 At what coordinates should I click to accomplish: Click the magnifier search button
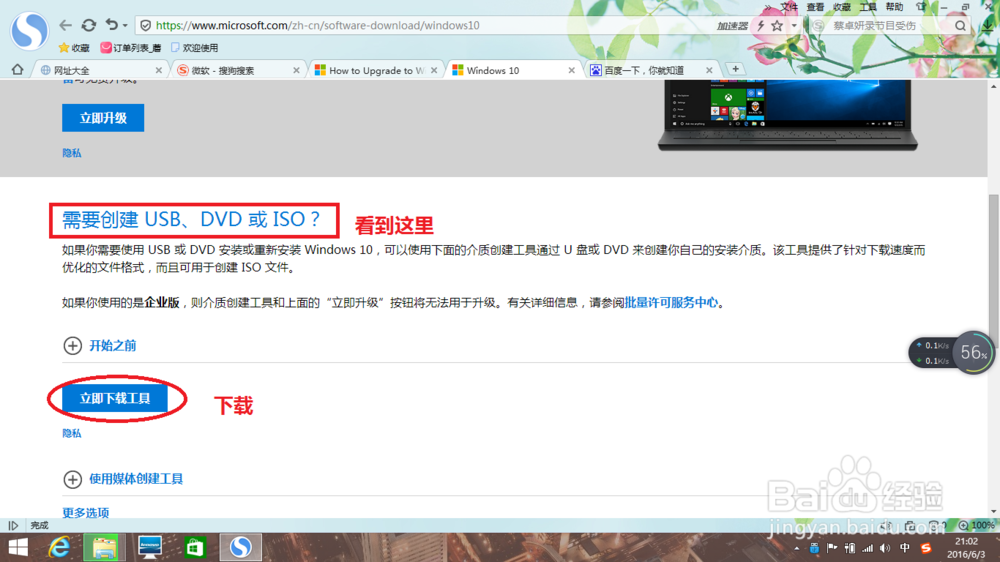tap(960, 26)
